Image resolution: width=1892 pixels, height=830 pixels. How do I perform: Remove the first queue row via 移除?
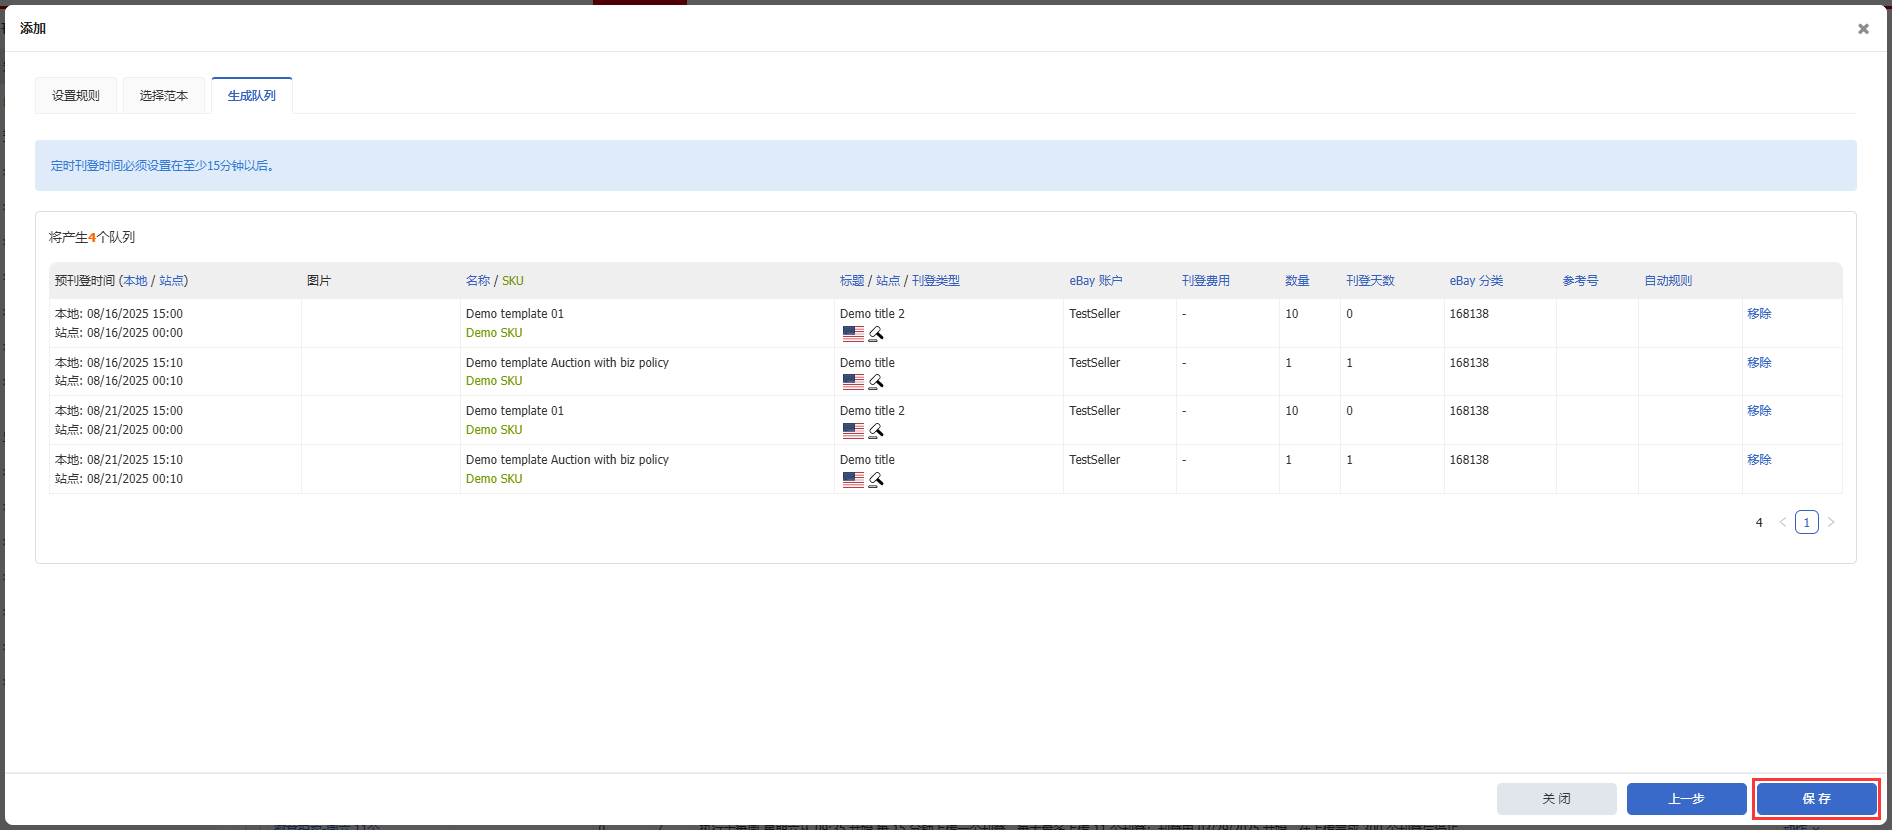click(x=1759, y=314)
